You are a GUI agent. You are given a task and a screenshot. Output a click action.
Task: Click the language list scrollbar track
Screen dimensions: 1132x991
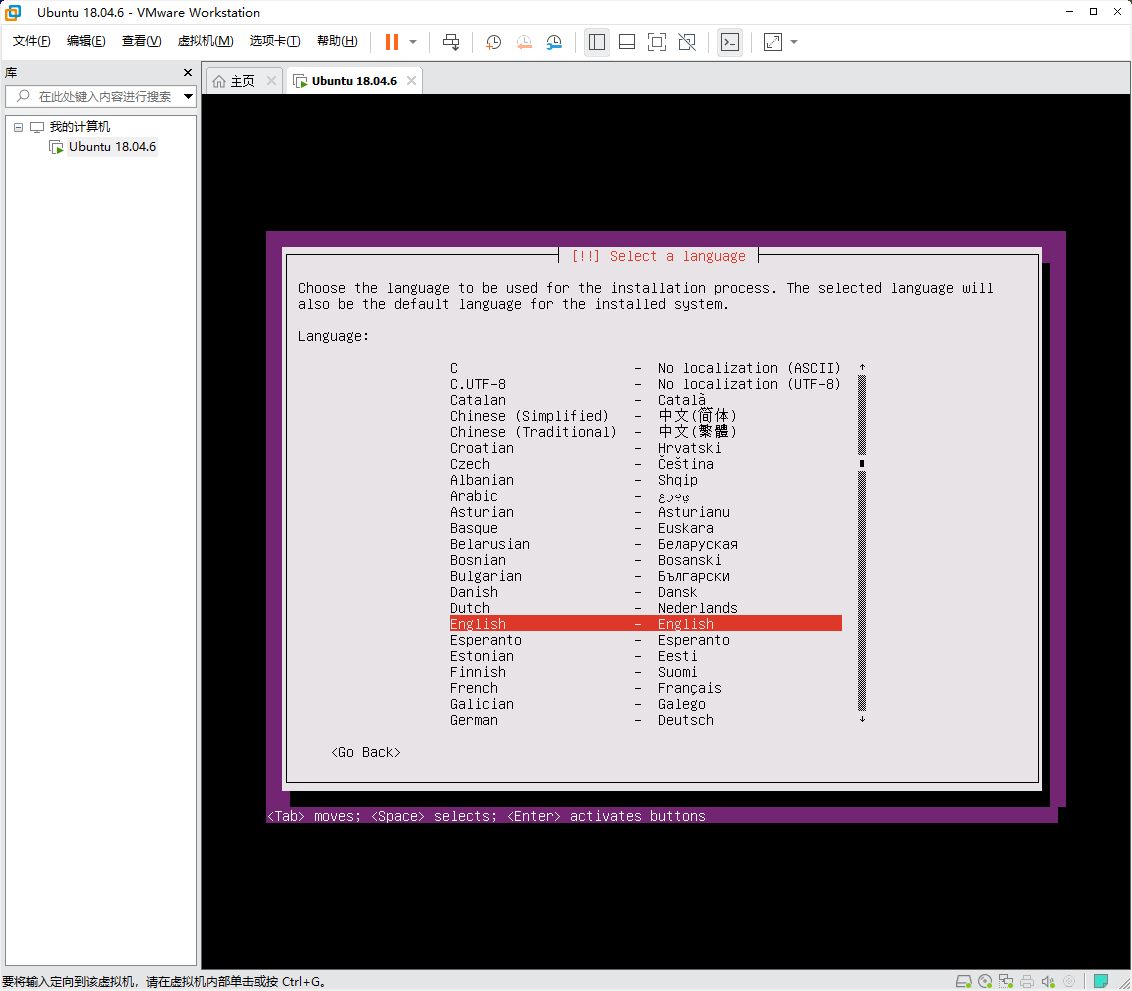pos(862,543)
